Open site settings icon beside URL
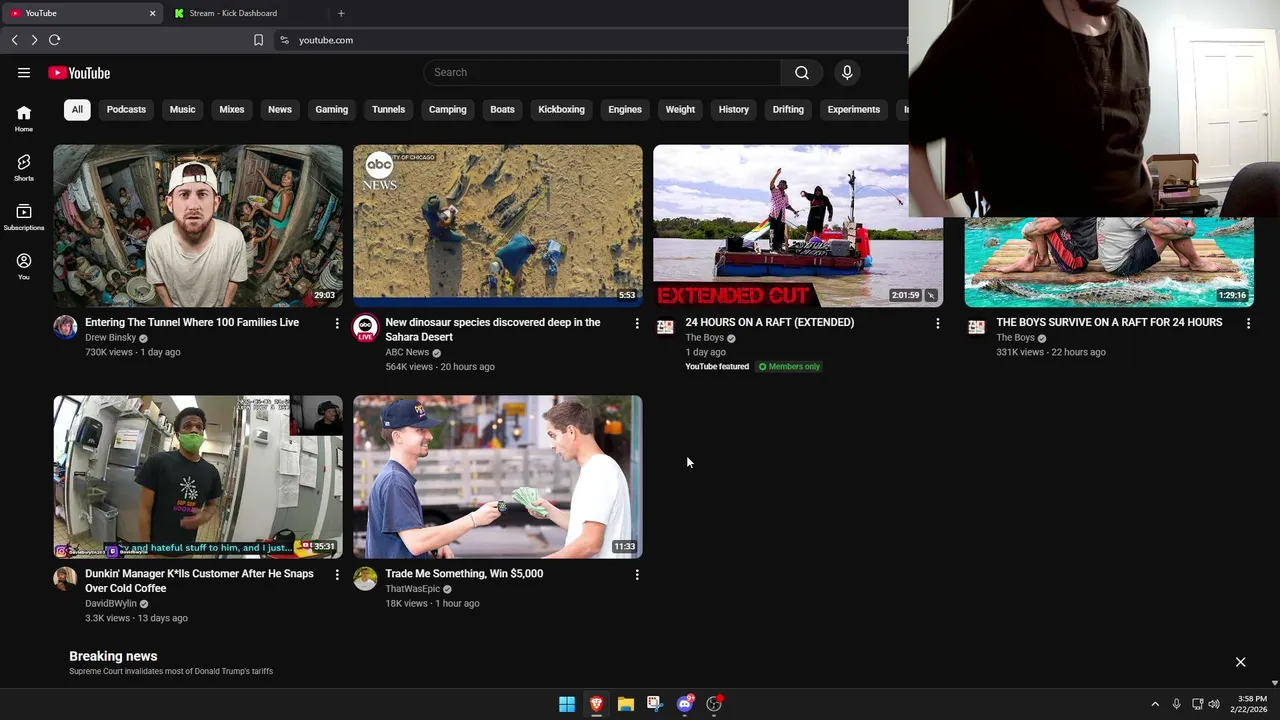This screenshot has height=720, width=1280. (x=284, y=40)
